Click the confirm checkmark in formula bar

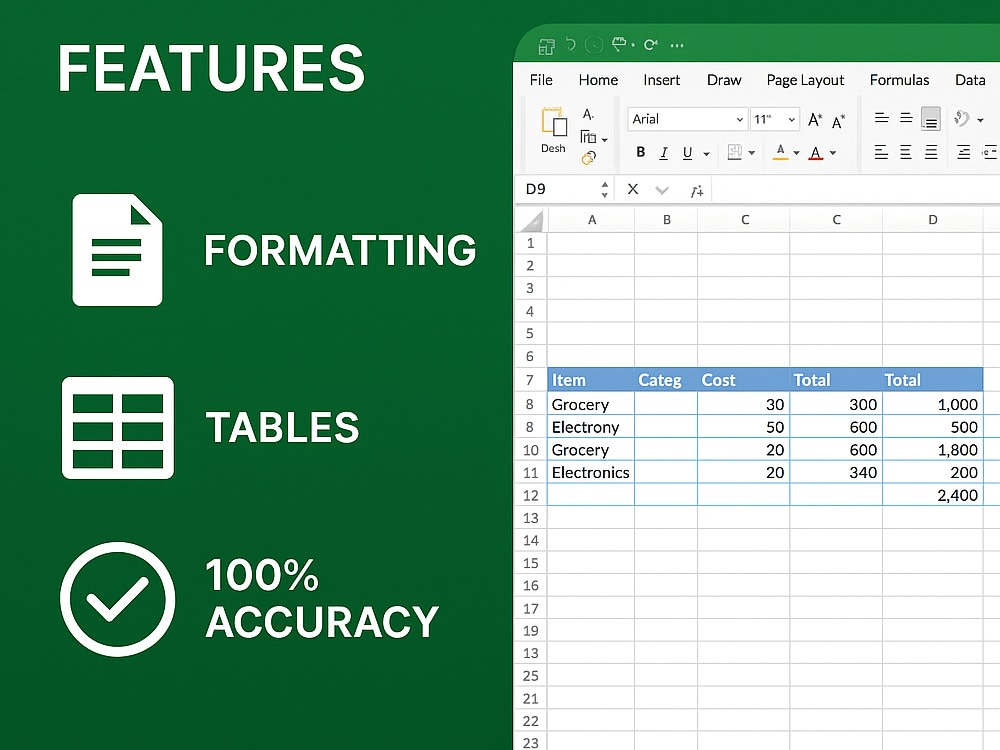662,190
